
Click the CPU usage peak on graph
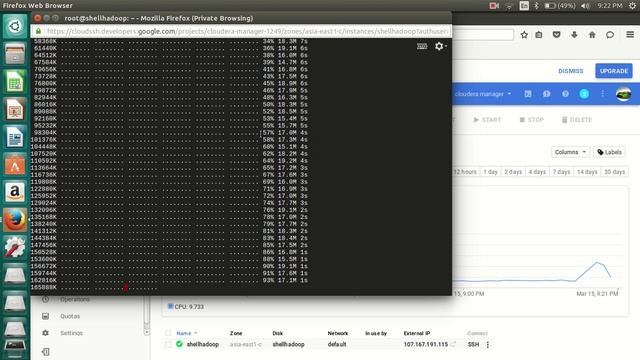[x=598, y=263]
